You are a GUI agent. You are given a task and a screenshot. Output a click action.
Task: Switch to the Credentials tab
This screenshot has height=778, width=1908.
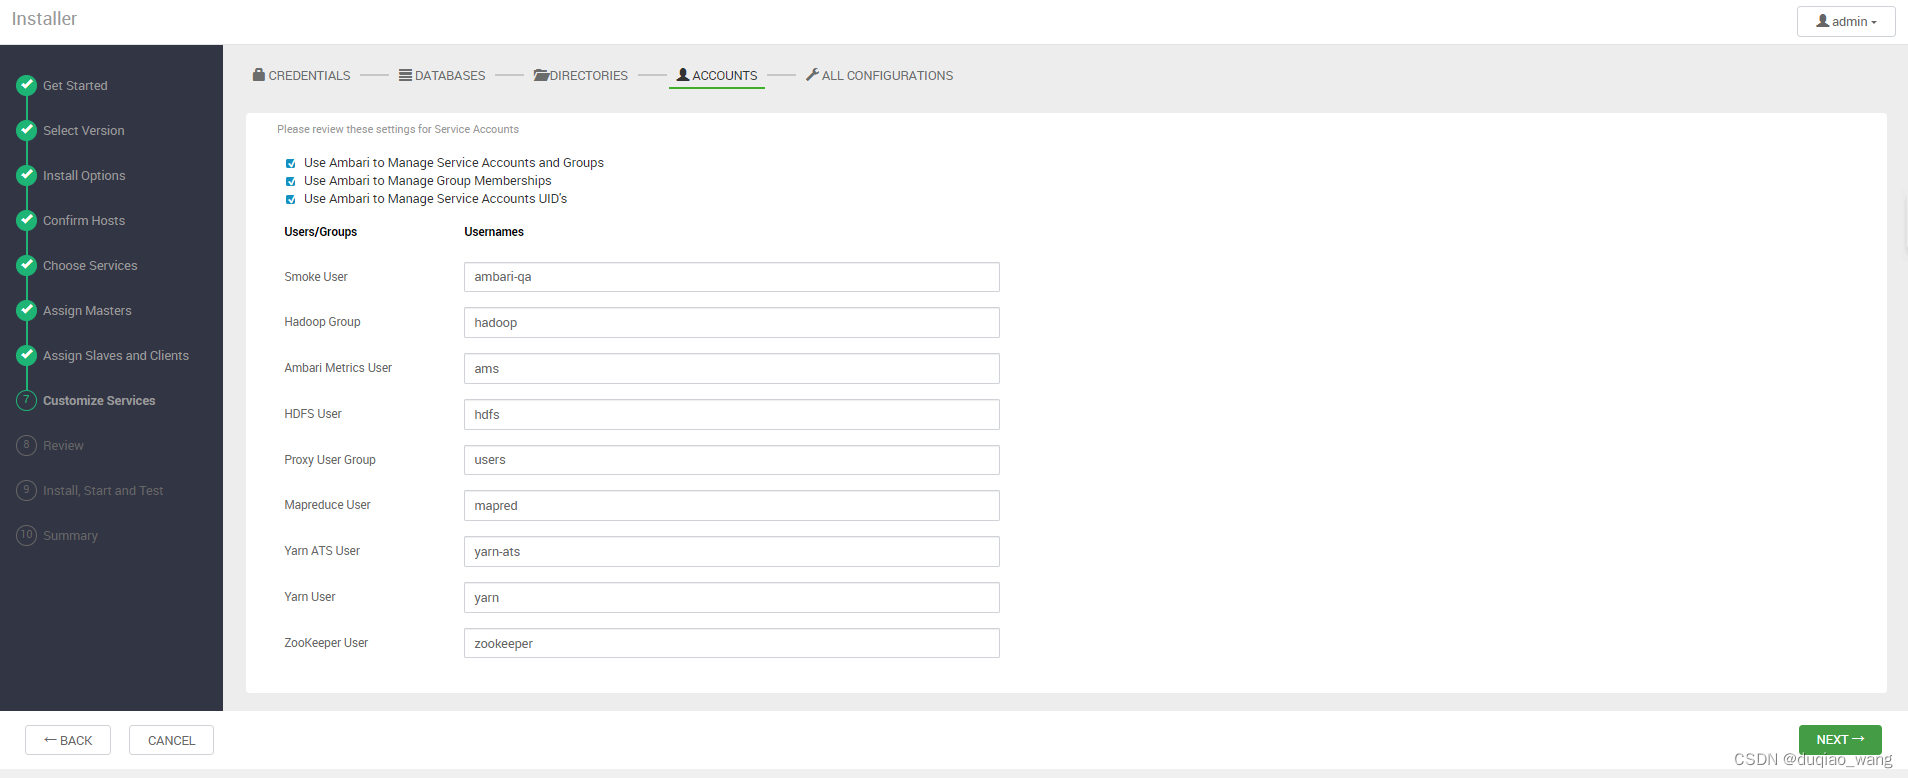pos(302,75)
